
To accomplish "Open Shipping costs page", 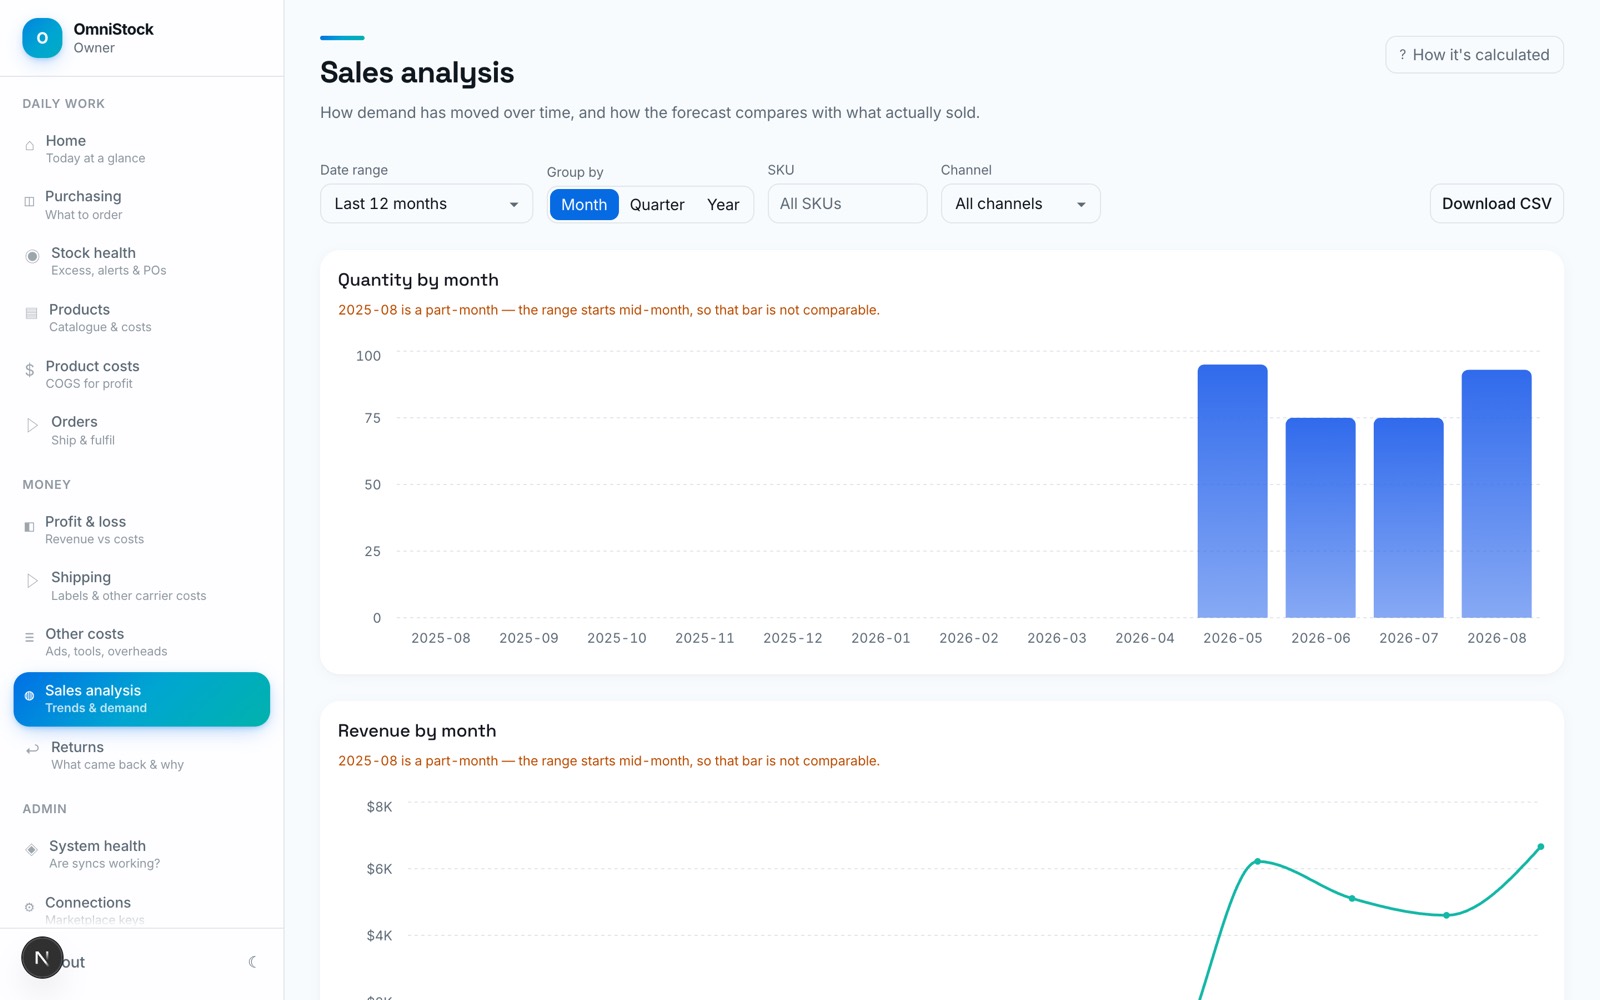I will pos(142,586).
